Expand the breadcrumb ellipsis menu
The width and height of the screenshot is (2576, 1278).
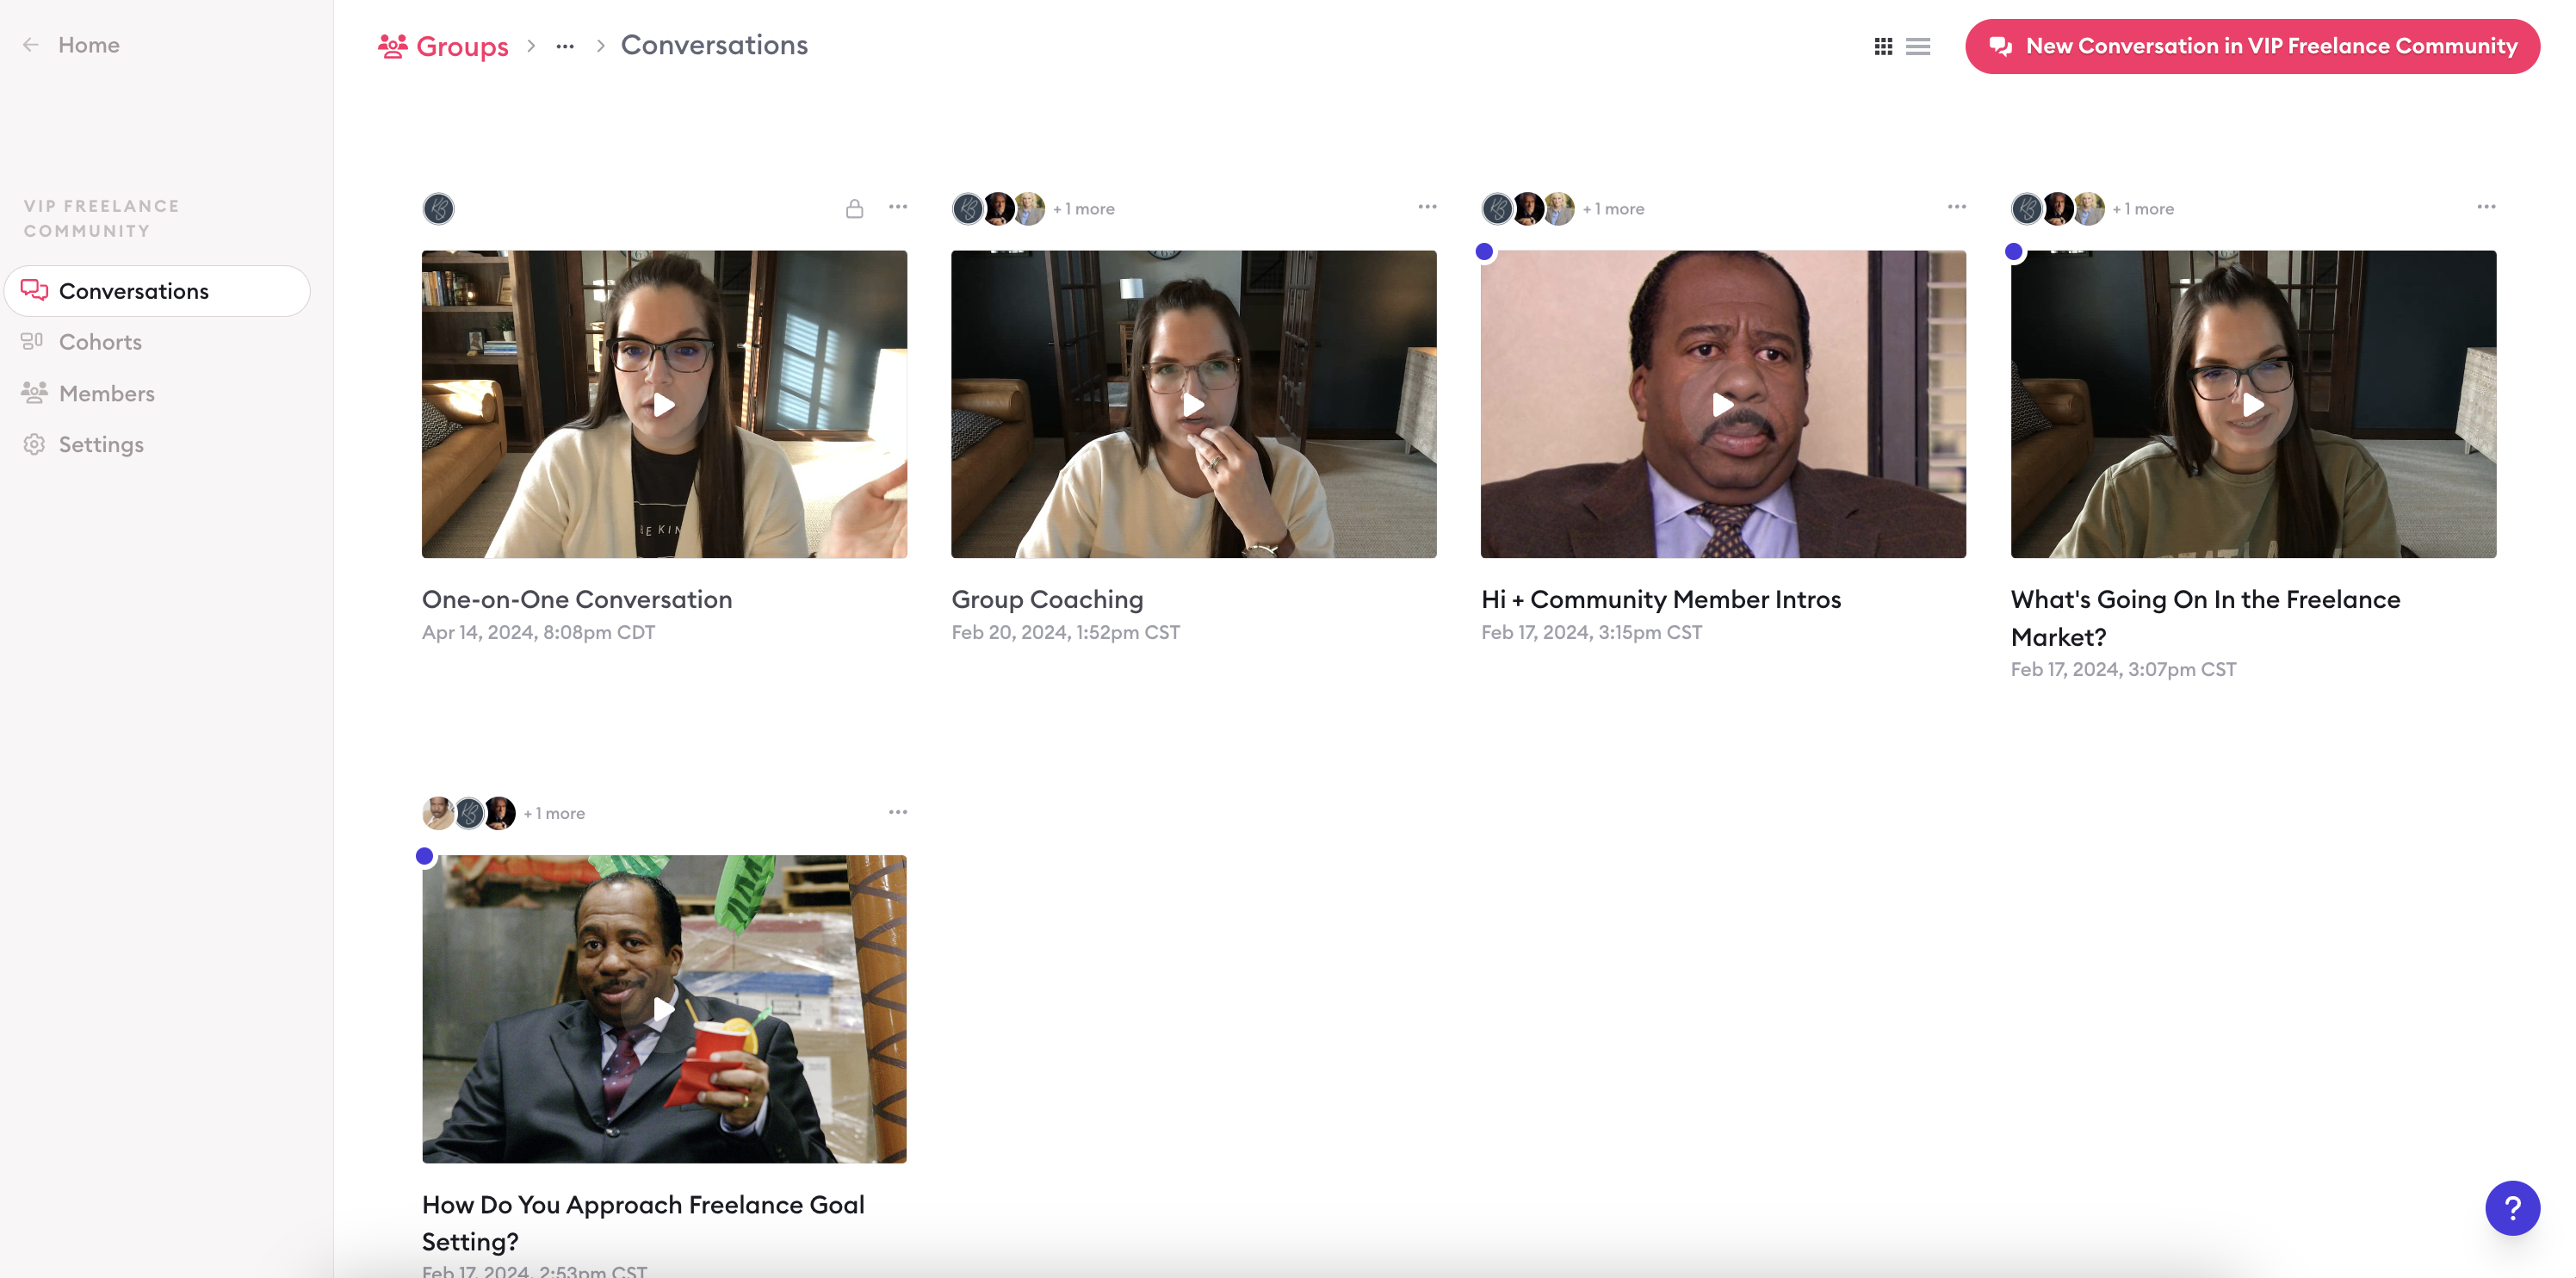point(565,46)
